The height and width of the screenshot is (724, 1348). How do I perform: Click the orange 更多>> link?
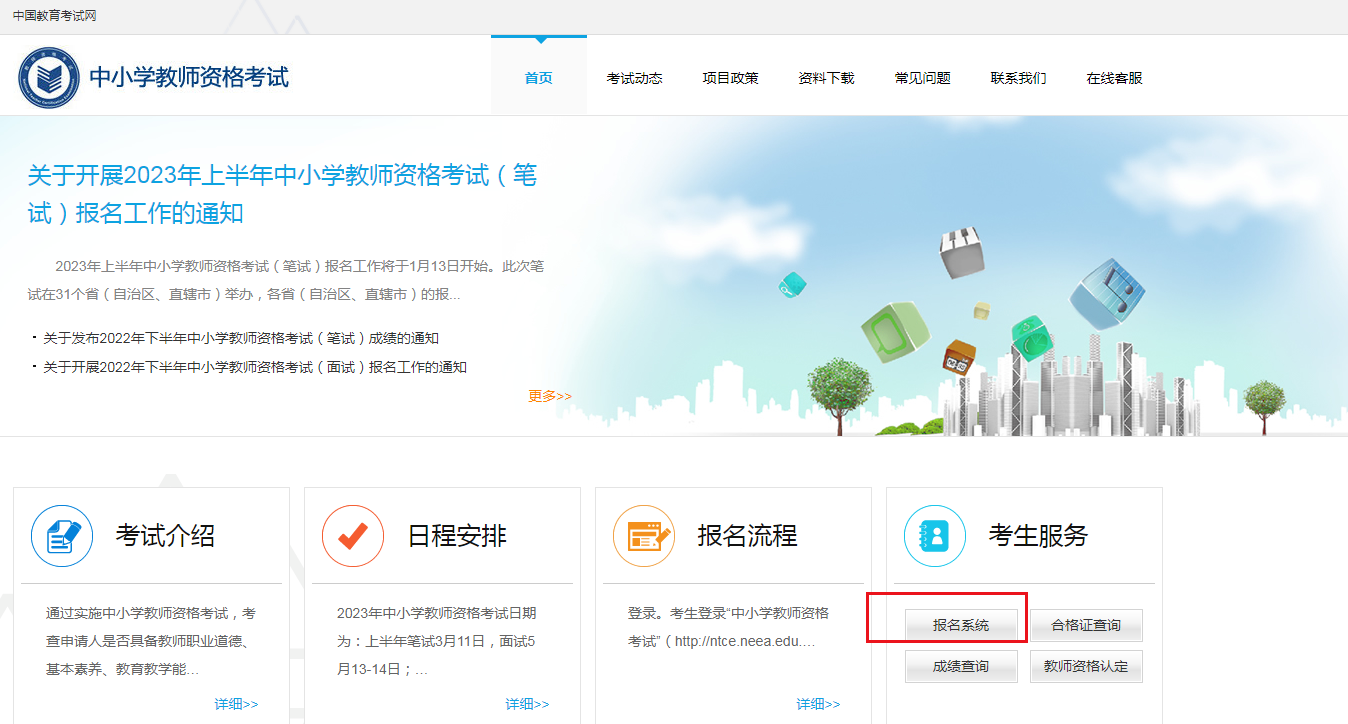[x=550, y=396]
